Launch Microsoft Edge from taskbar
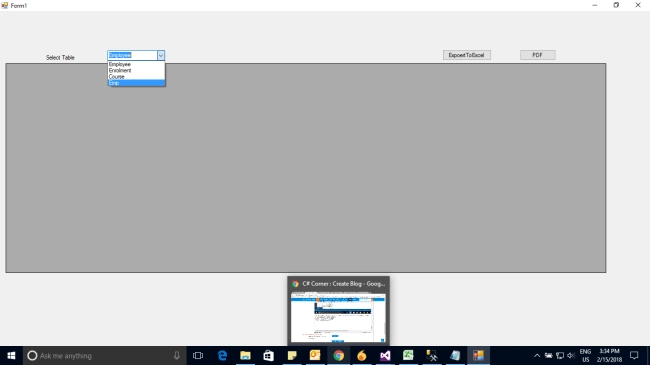The image size is (650, 365). [222, 355]
